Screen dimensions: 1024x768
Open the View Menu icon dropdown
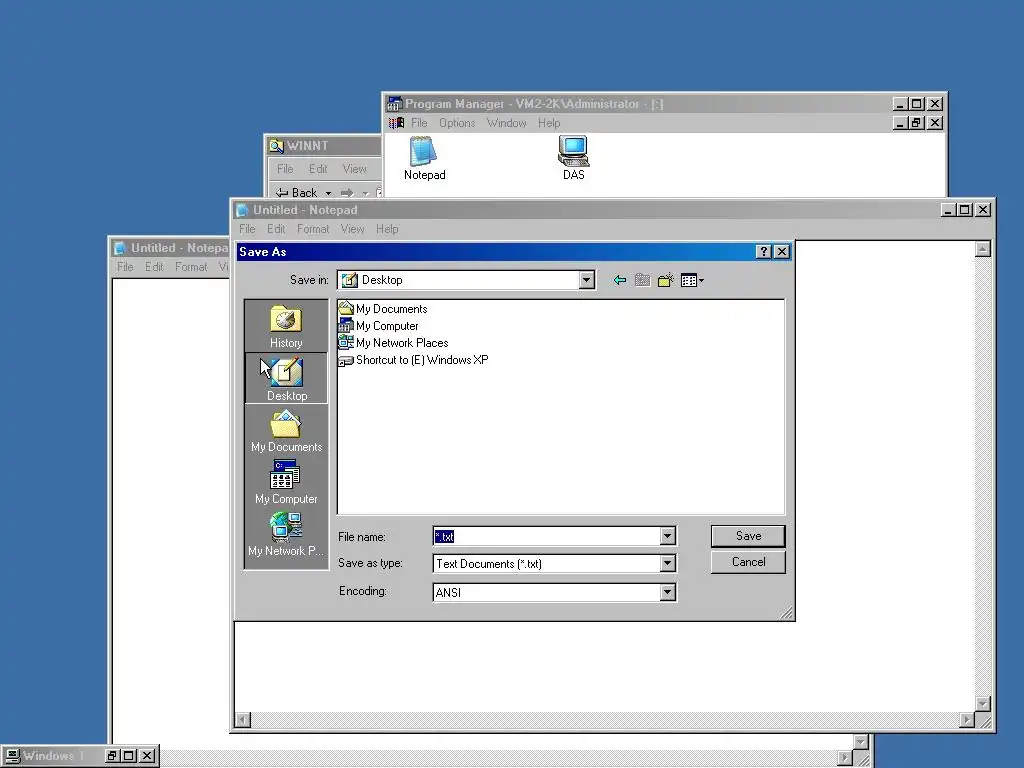pyautogui.click(x=692, y=280)
